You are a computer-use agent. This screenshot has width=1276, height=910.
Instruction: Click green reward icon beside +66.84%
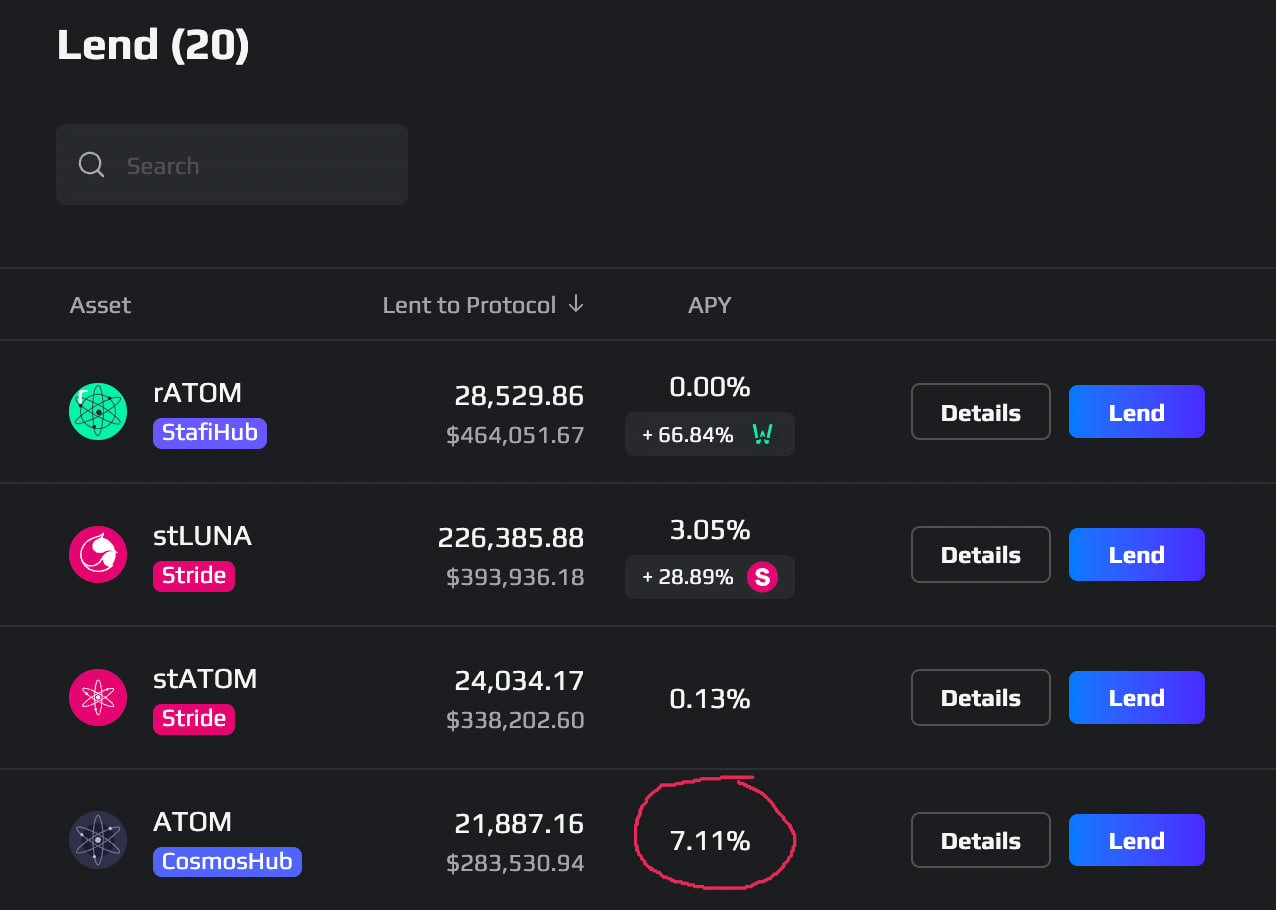coord(762,434)
